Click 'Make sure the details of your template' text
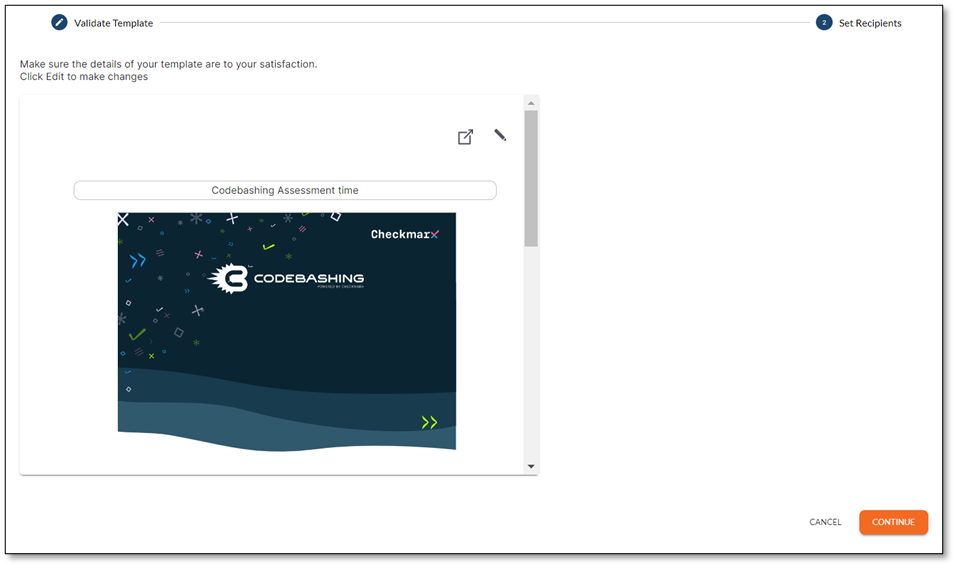956x567 pixels. coord(168,64)
